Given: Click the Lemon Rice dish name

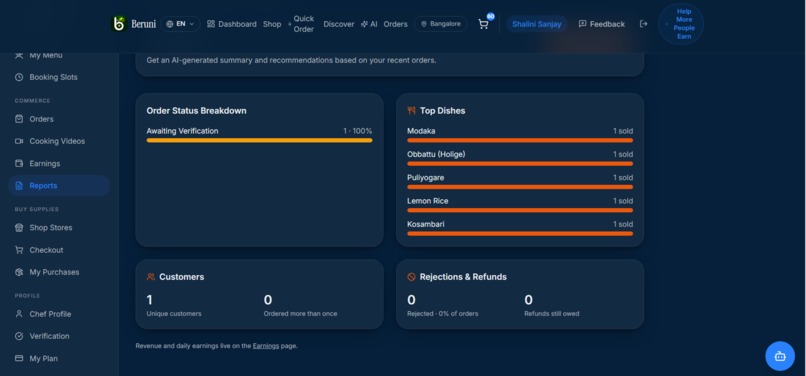Looking at the screenshot, I should pos(428,201).
